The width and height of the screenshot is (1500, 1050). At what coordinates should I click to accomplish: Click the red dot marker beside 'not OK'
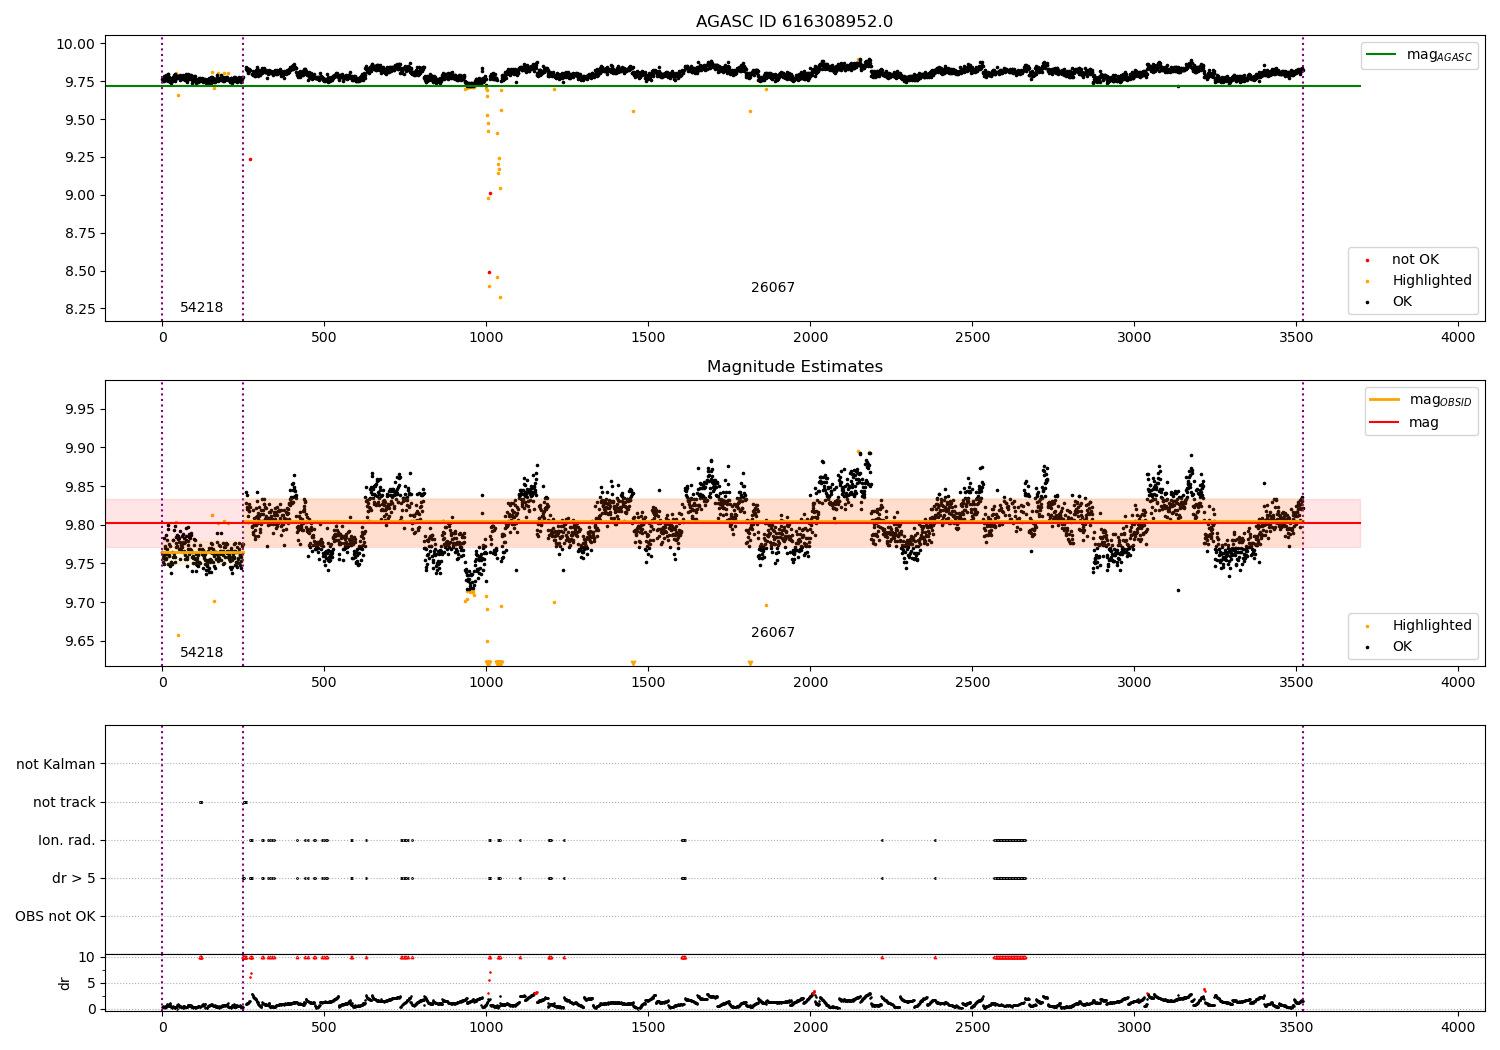click(x=1368, y=261)
